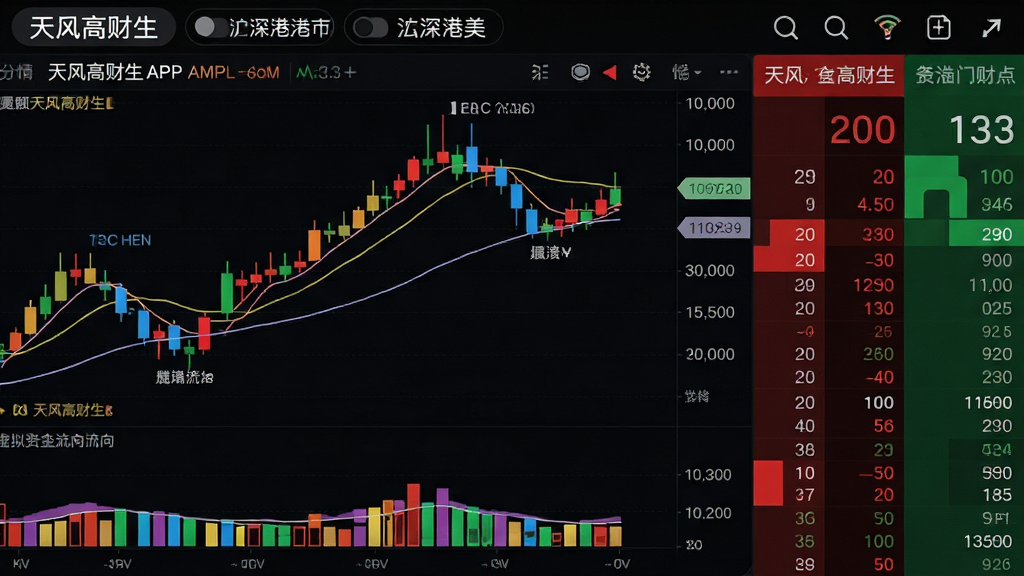Click the red 56 value in order book

click(x=883, y=426)
